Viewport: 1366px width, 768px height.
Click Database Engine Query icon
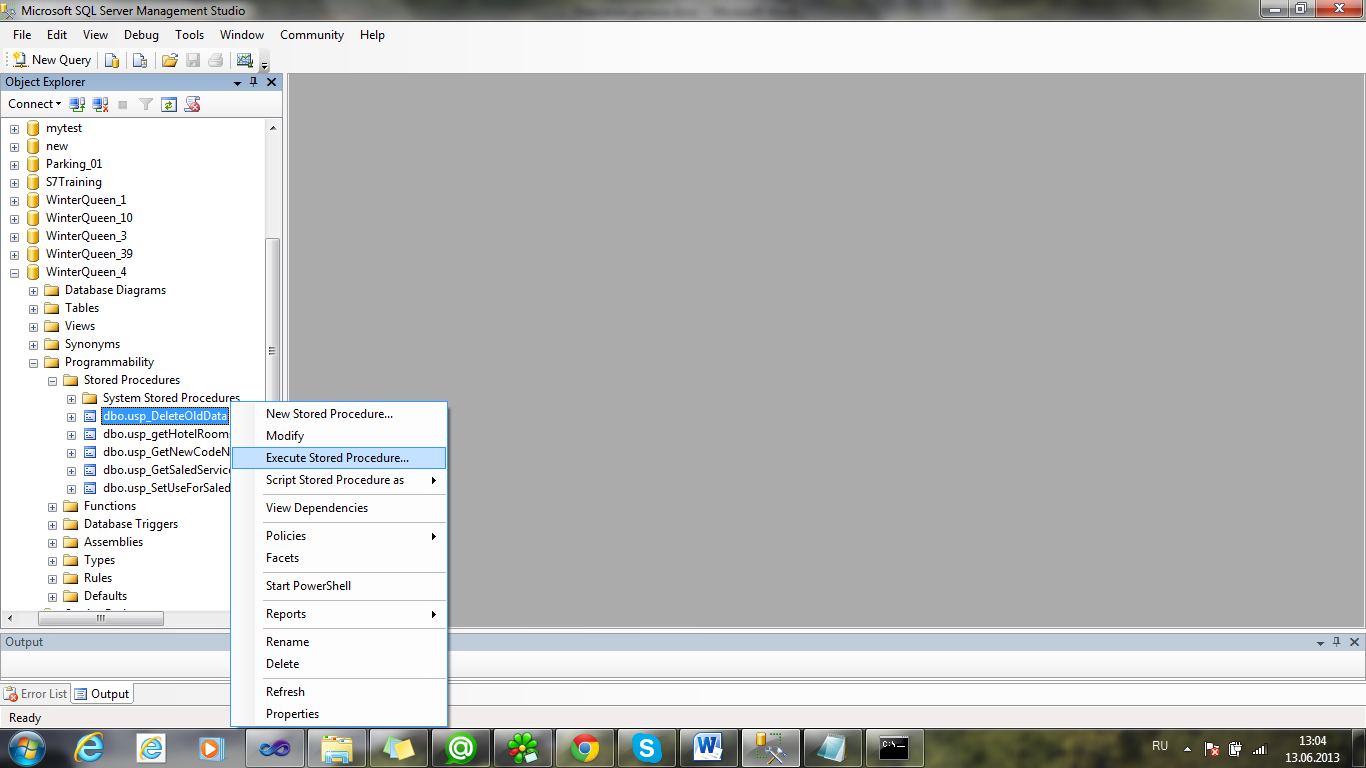113,60
